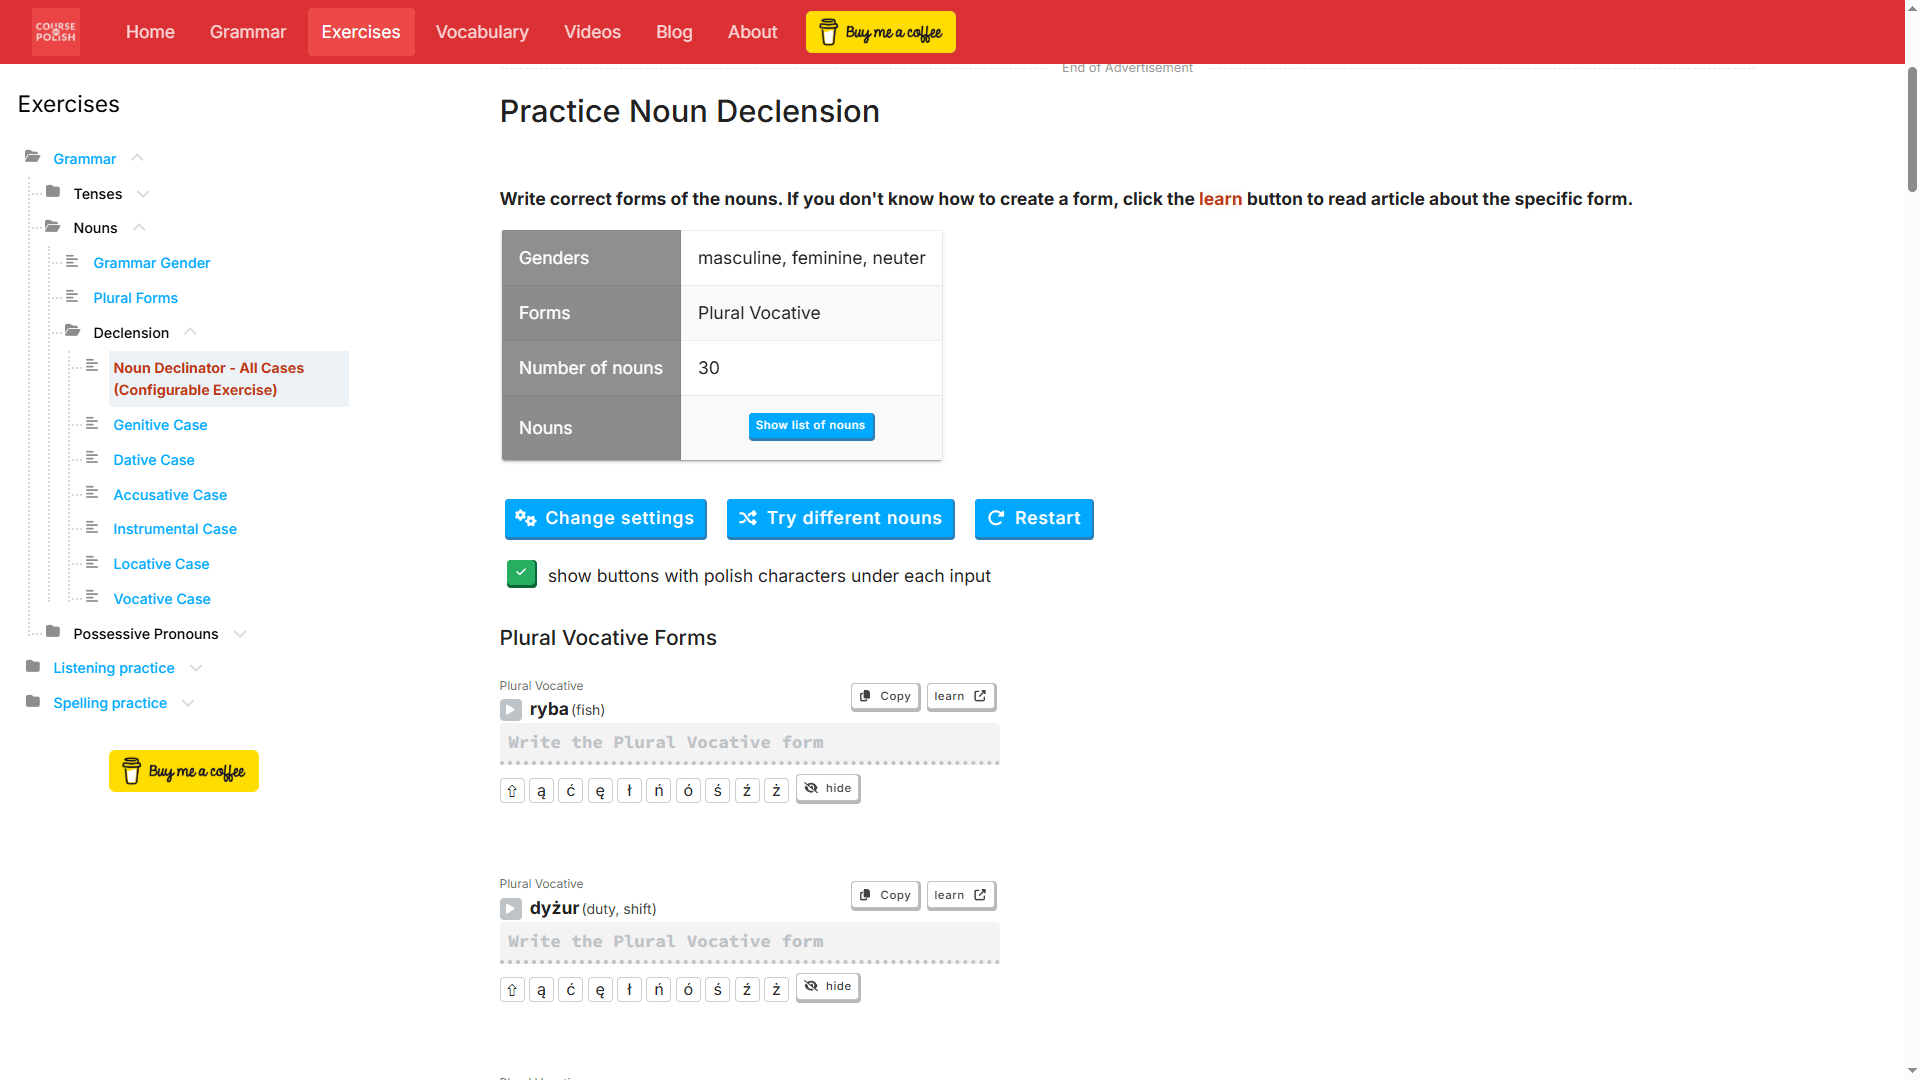Open the Genitive Case exercise

[159, 425]
